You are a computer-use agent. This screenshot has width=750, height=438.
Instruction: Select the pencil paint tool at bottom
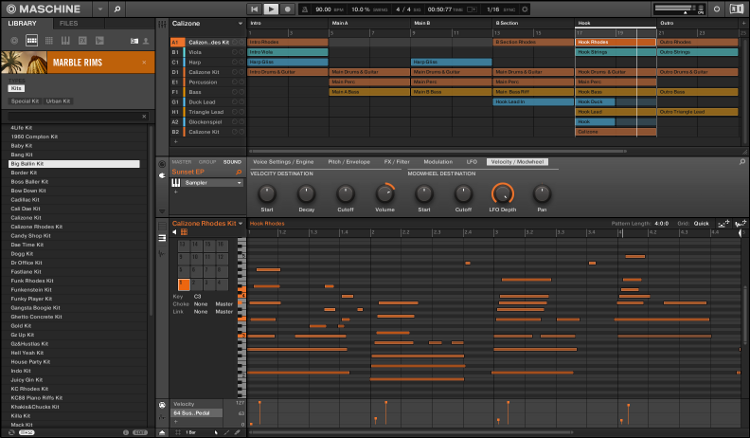[226, 432]
